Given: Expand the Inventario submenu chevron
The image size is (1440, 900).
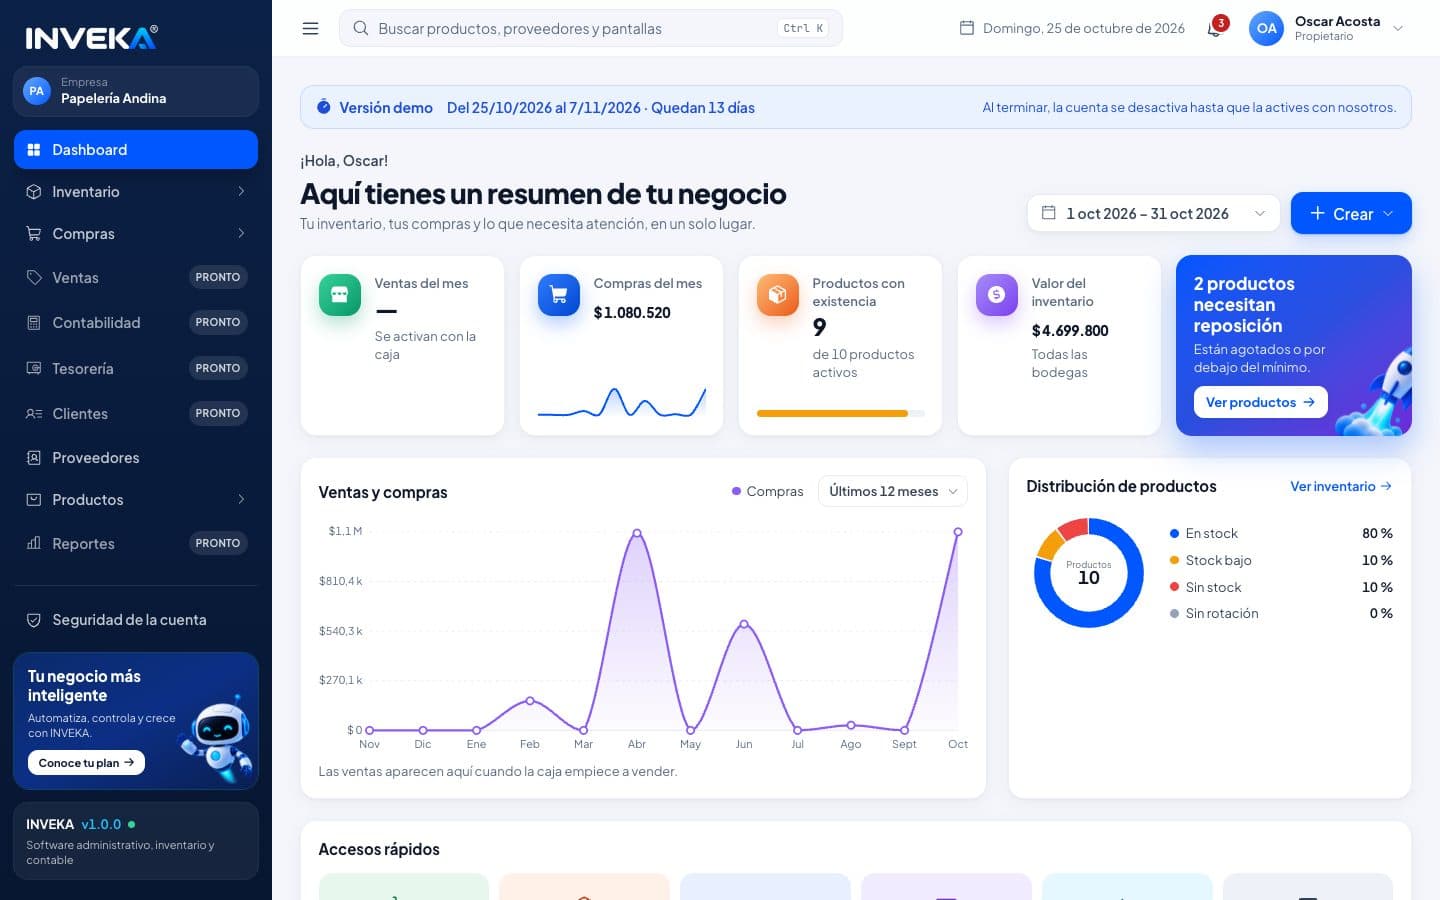Looking at the screenshot, I should click(x=241, y=191).
